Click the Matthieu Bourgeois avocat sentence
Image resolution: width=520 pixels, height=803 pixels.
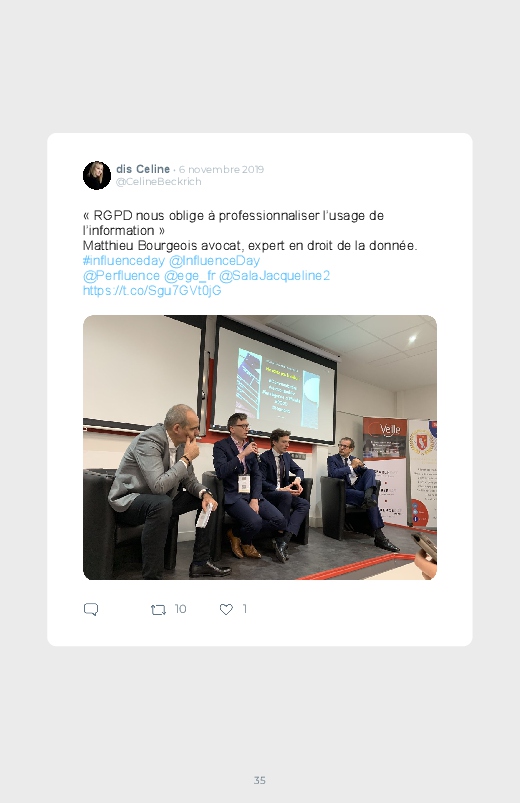point(250,246)
